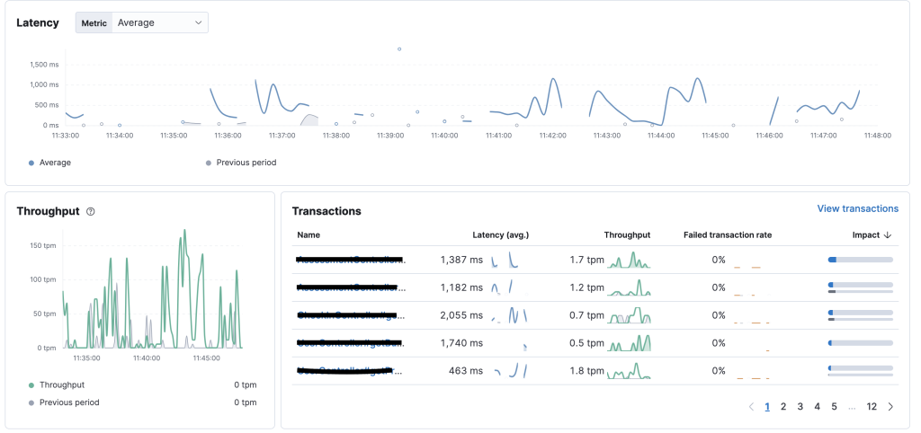Click the outlier point above 1,500 ms

(399, 49)
